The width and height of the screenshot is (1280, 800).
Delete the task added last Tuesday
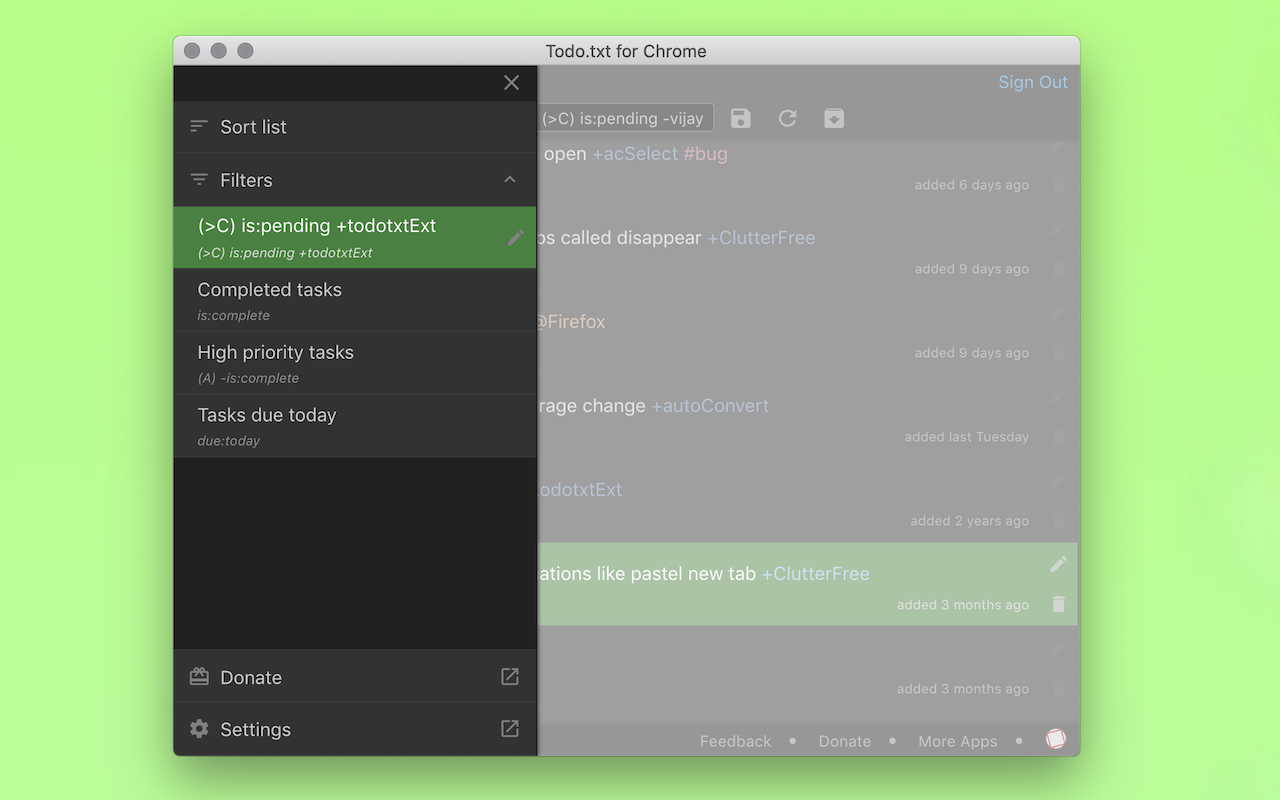(x=1058, y=436)
